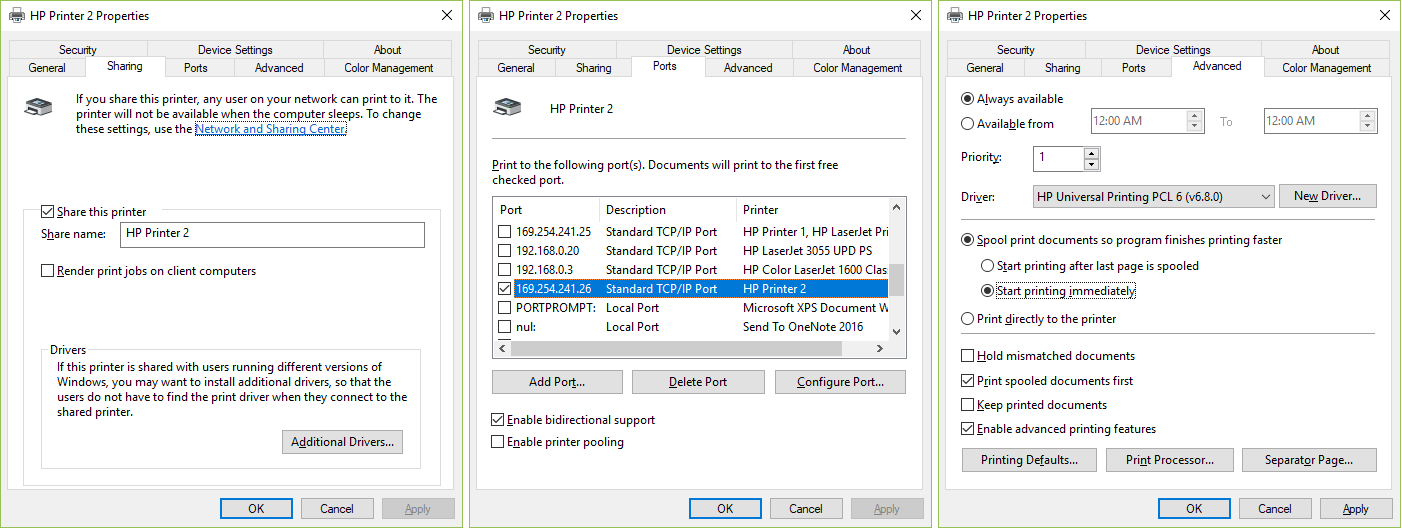Viewport: 1402px width, 531px height.
Task: Check the PORTPROMPT: port checkbox
Action: pos(505,308)
